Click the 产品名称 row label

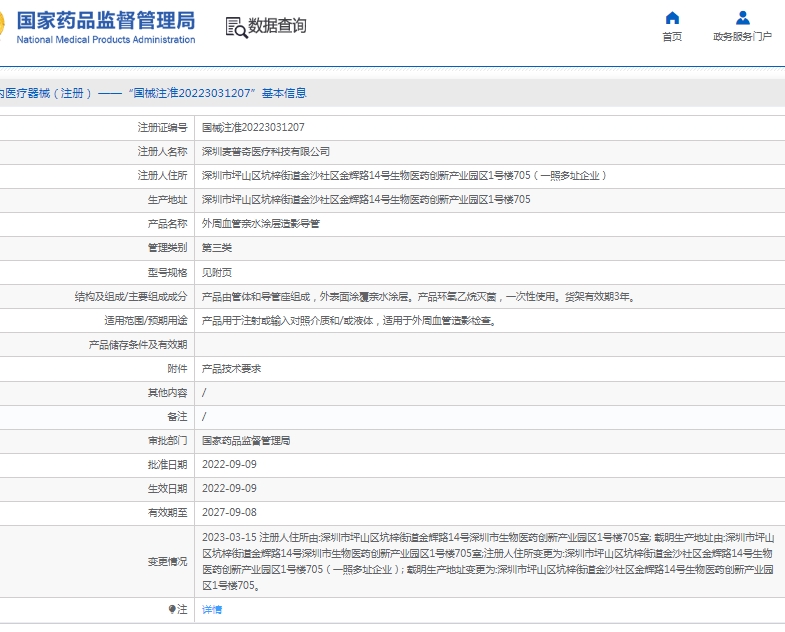coord(167,224)
